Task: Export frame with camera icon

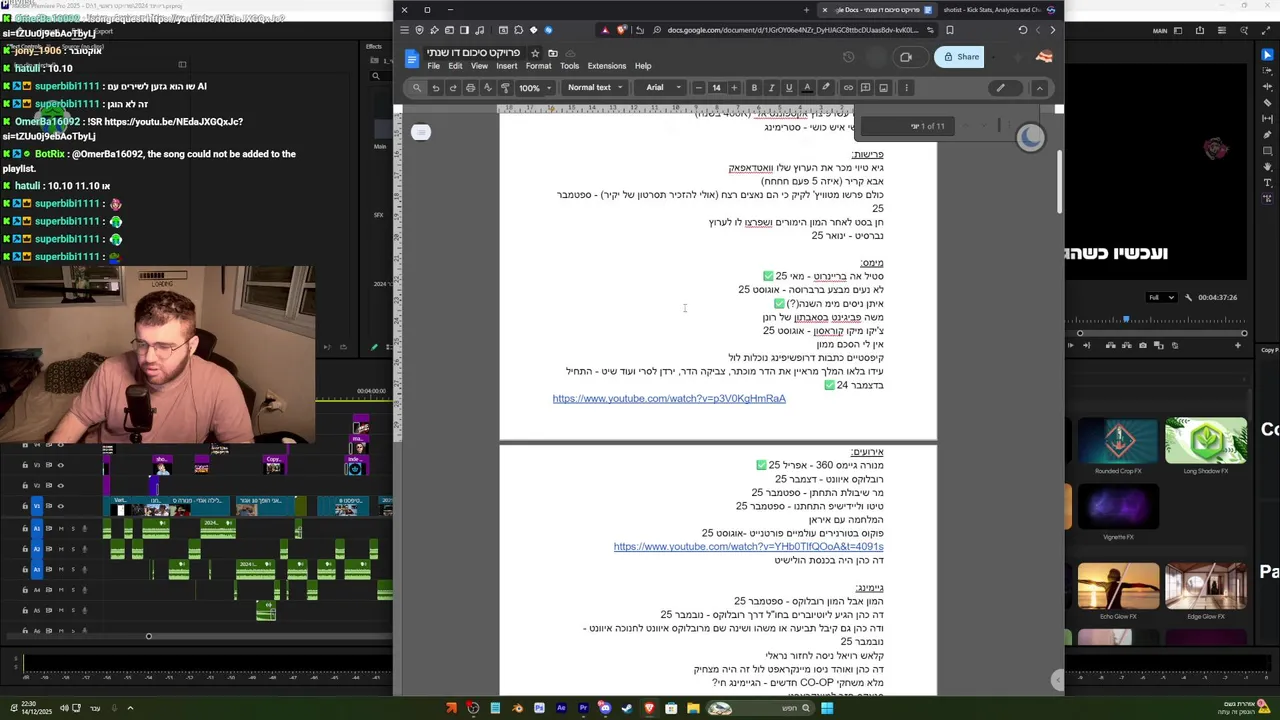Action: click(1143, 345)
